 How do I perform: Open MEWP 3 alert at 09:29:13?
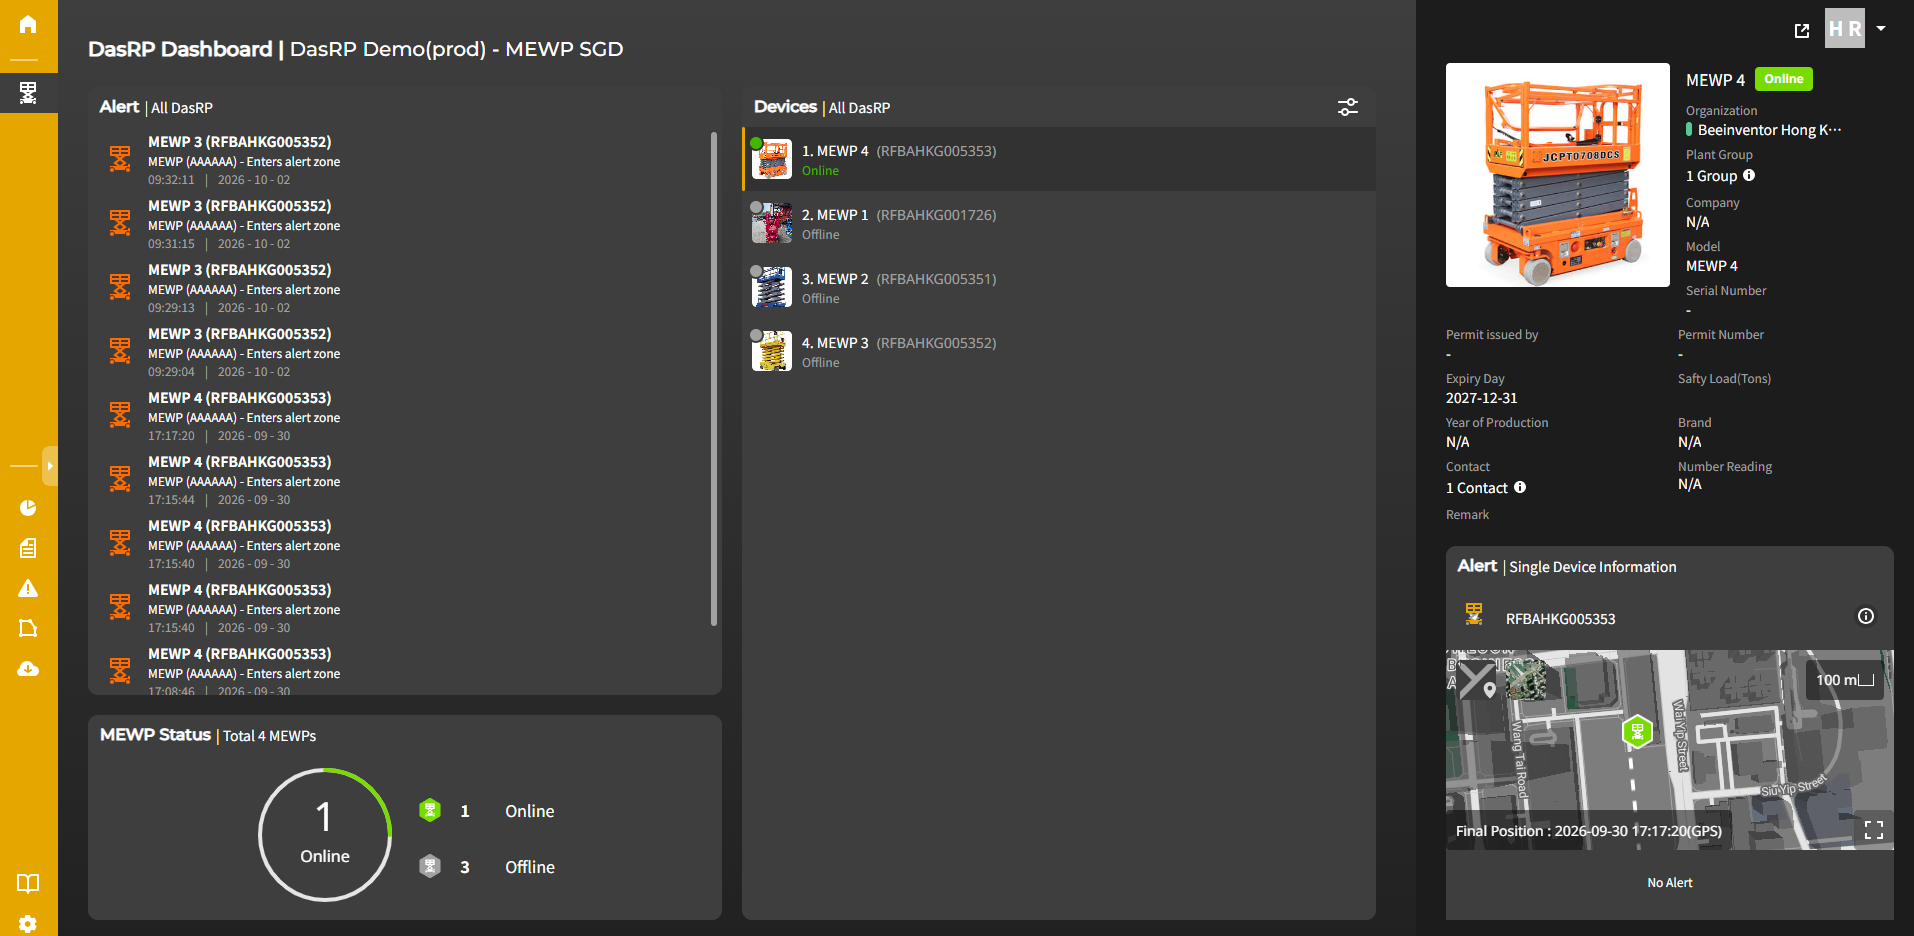click(x=400, y=288)
